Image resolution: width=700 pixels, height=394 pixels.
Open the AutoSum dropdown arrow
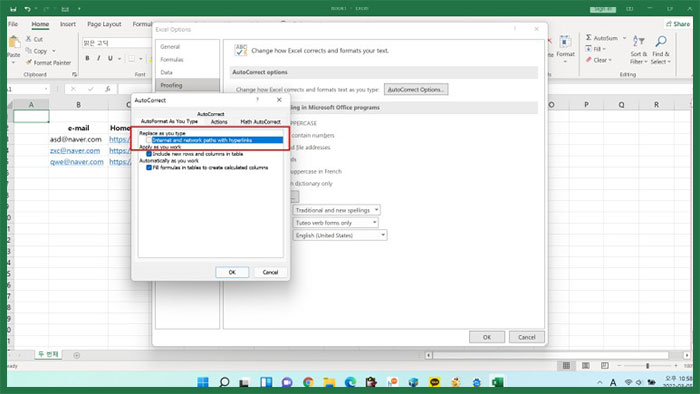[x=624, y=38]
